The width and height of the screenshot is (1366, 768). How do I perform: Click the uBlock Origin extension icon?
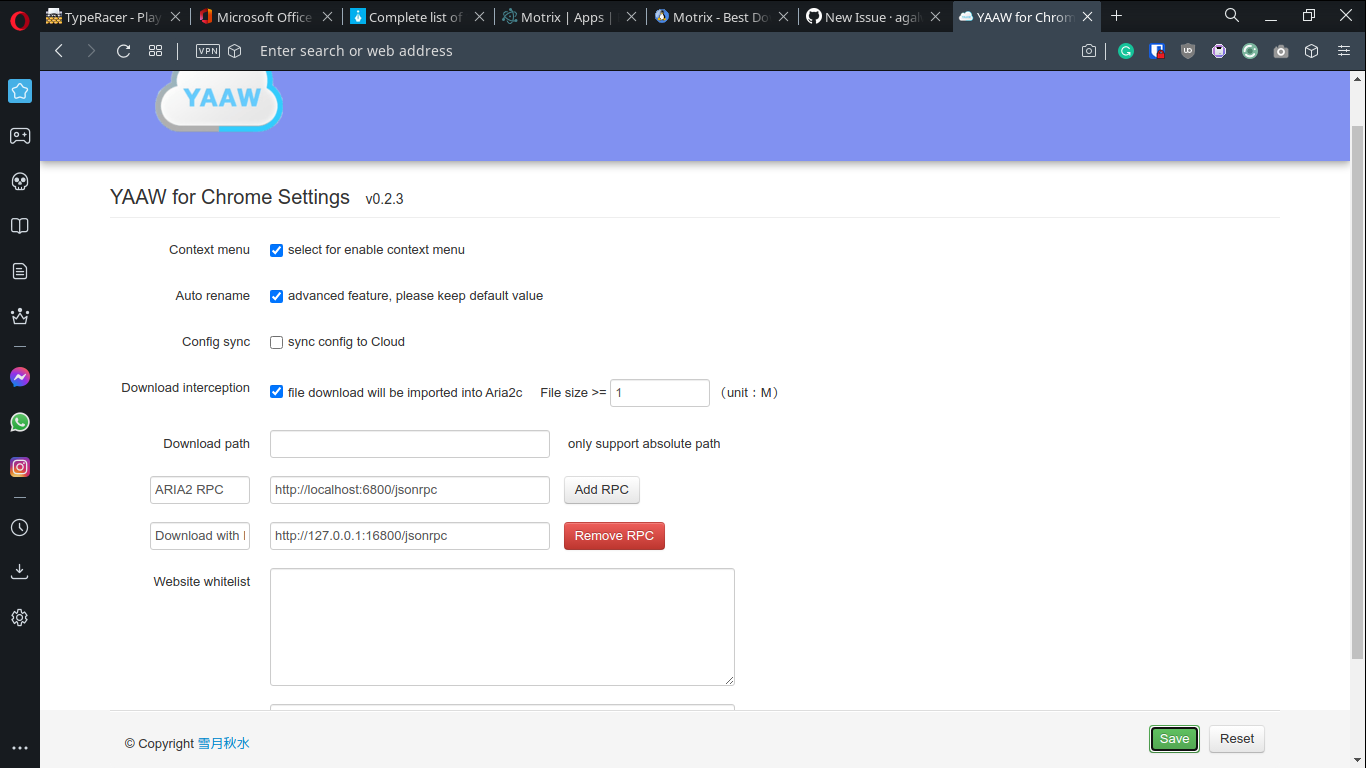coord(1187,51)
